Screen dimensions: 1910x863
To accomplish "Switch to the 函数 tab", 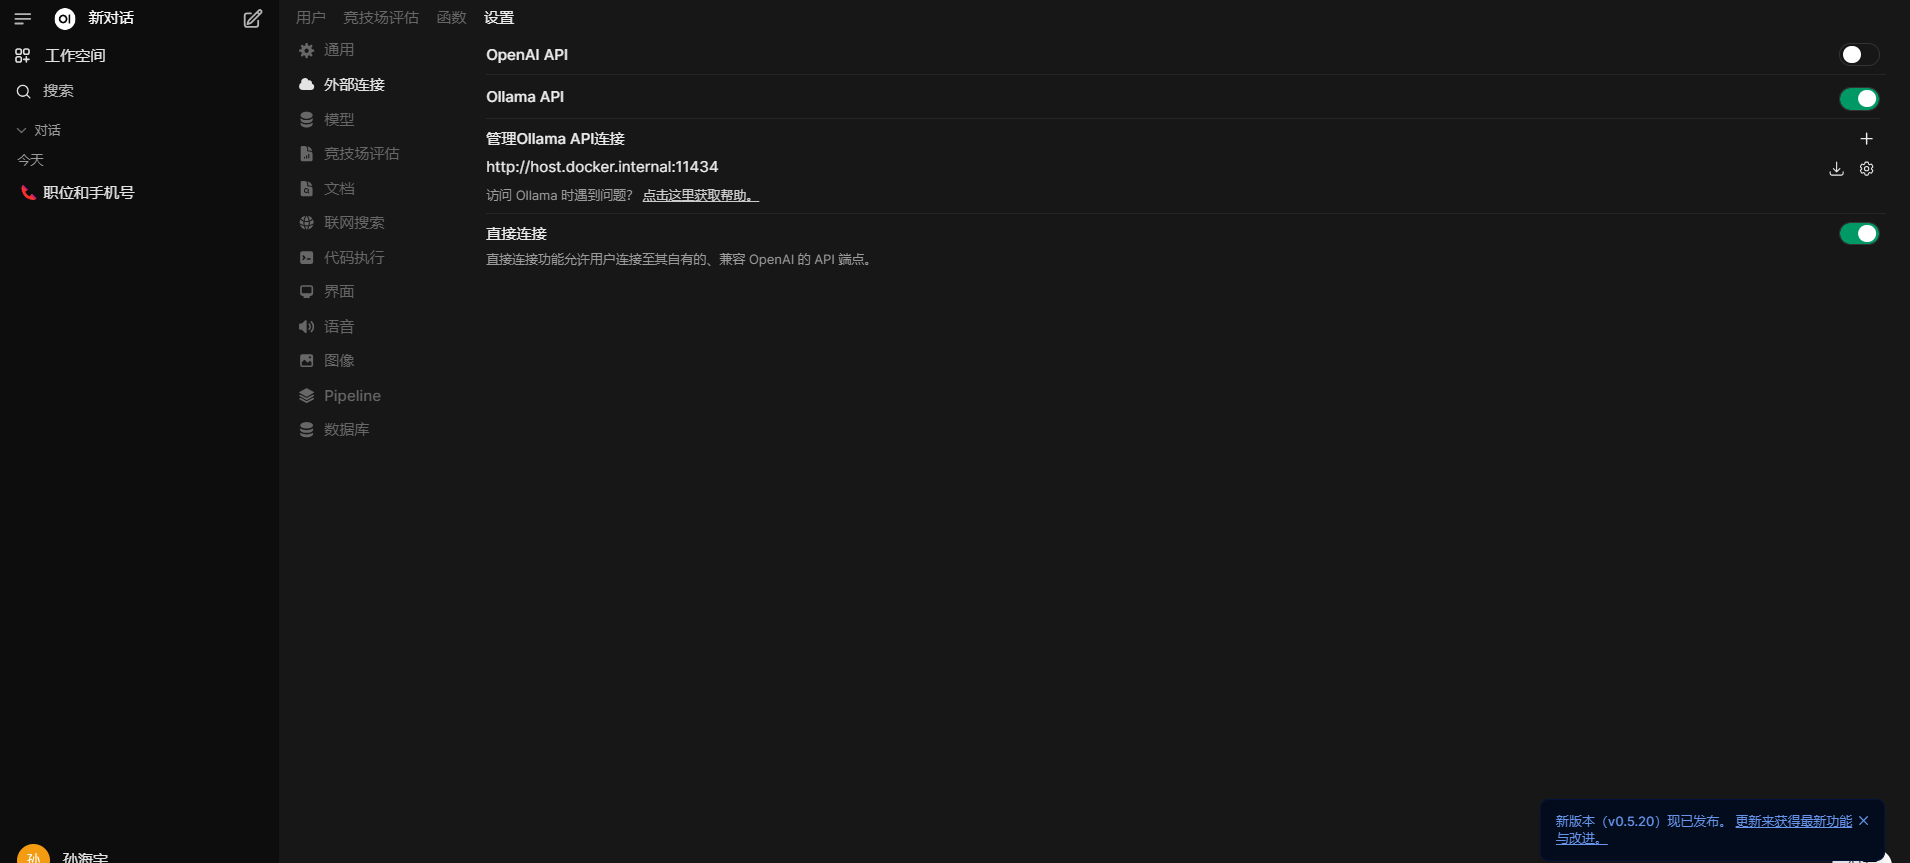I will pyautogui.click(x=452, y=18).
